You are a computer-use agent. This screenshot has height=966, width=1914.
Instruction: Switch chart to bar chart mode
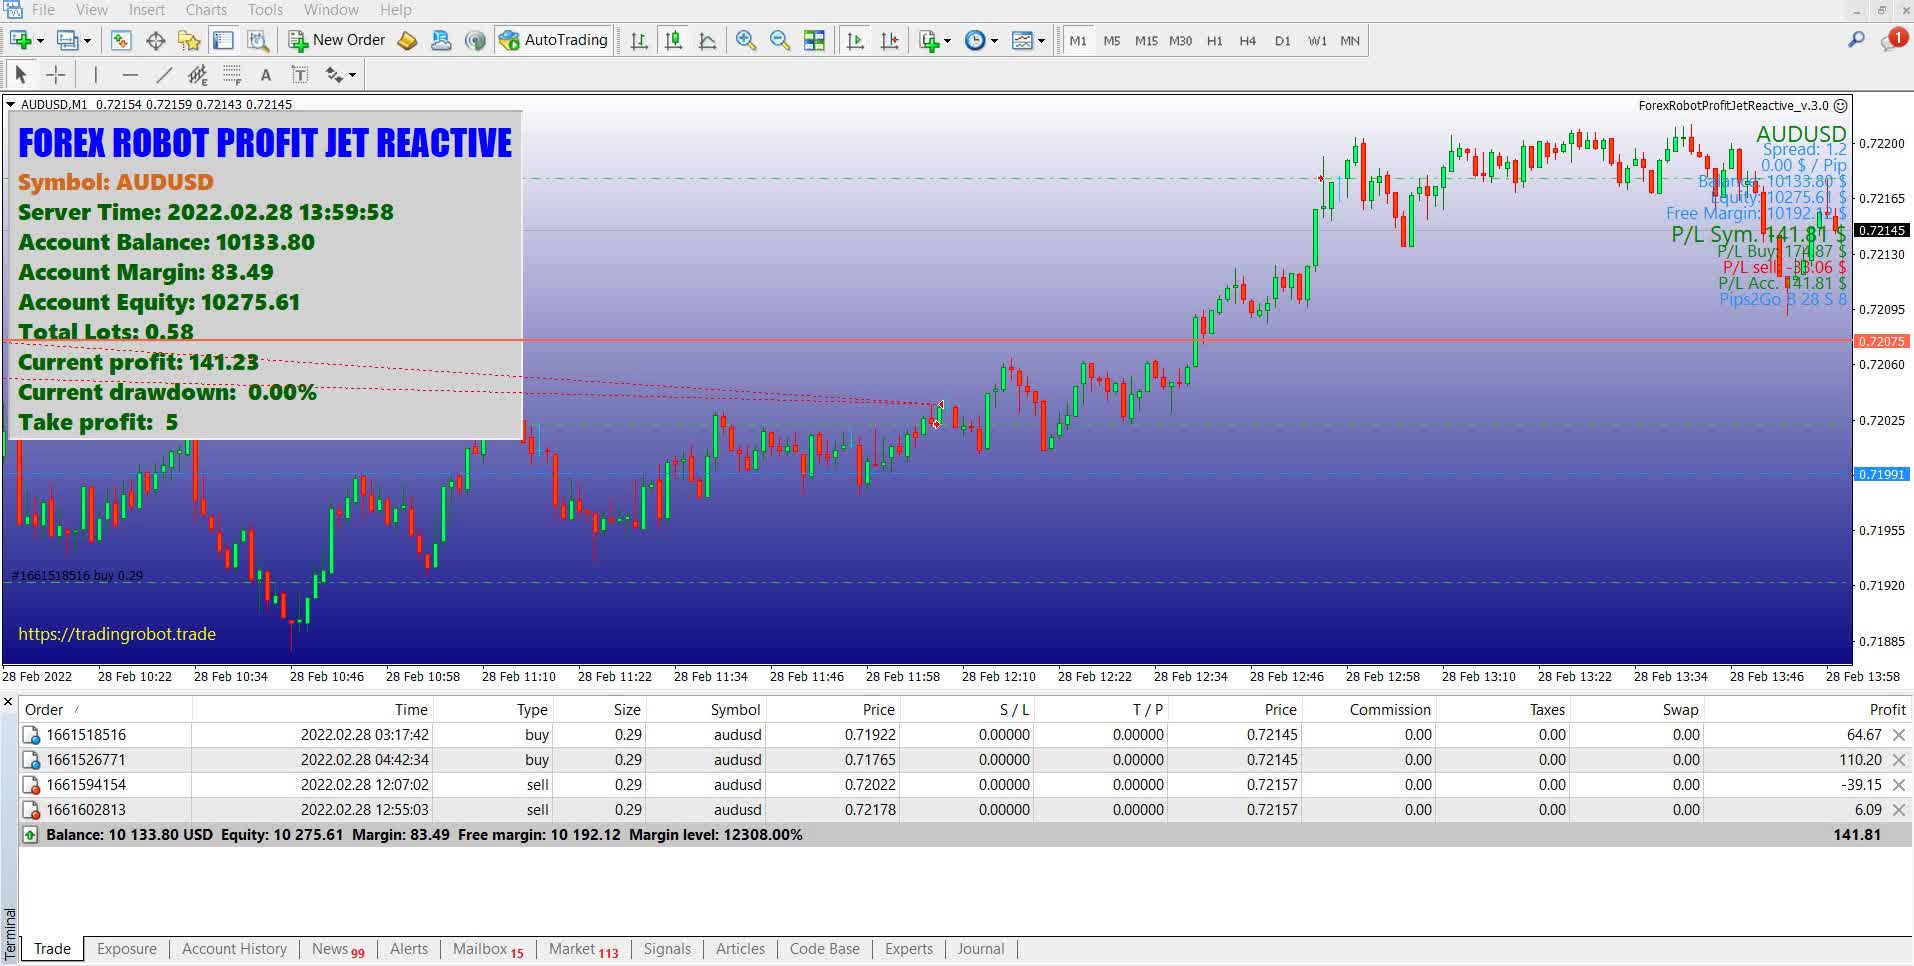(639, 41)
